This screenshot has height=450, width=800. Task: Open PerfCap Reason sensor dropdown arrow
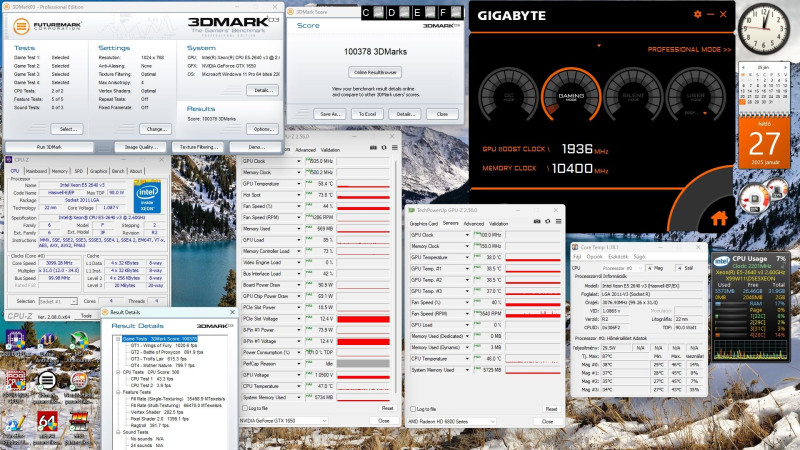(299, 364)
